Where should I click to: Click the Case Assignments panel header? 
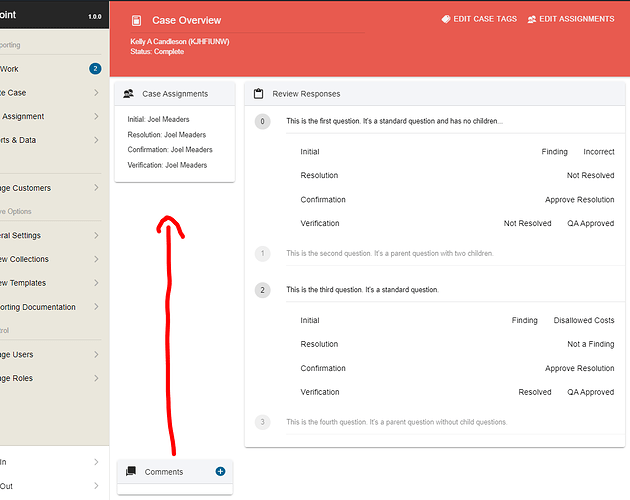coord(175,94)
